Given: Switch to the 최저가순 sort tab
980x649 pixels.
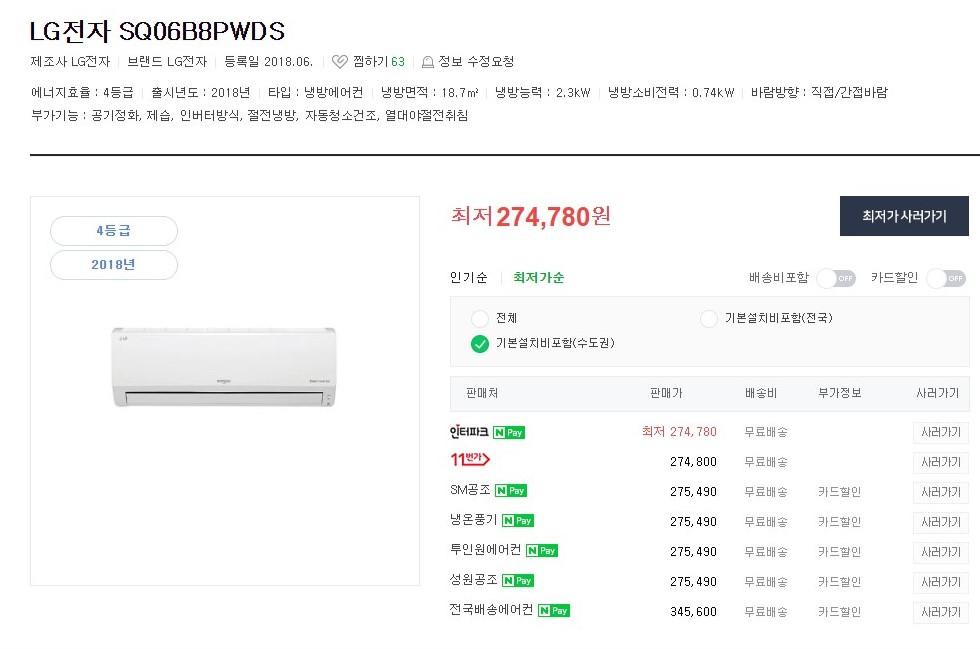Looking at the screenshot, I should pos(538,278).
